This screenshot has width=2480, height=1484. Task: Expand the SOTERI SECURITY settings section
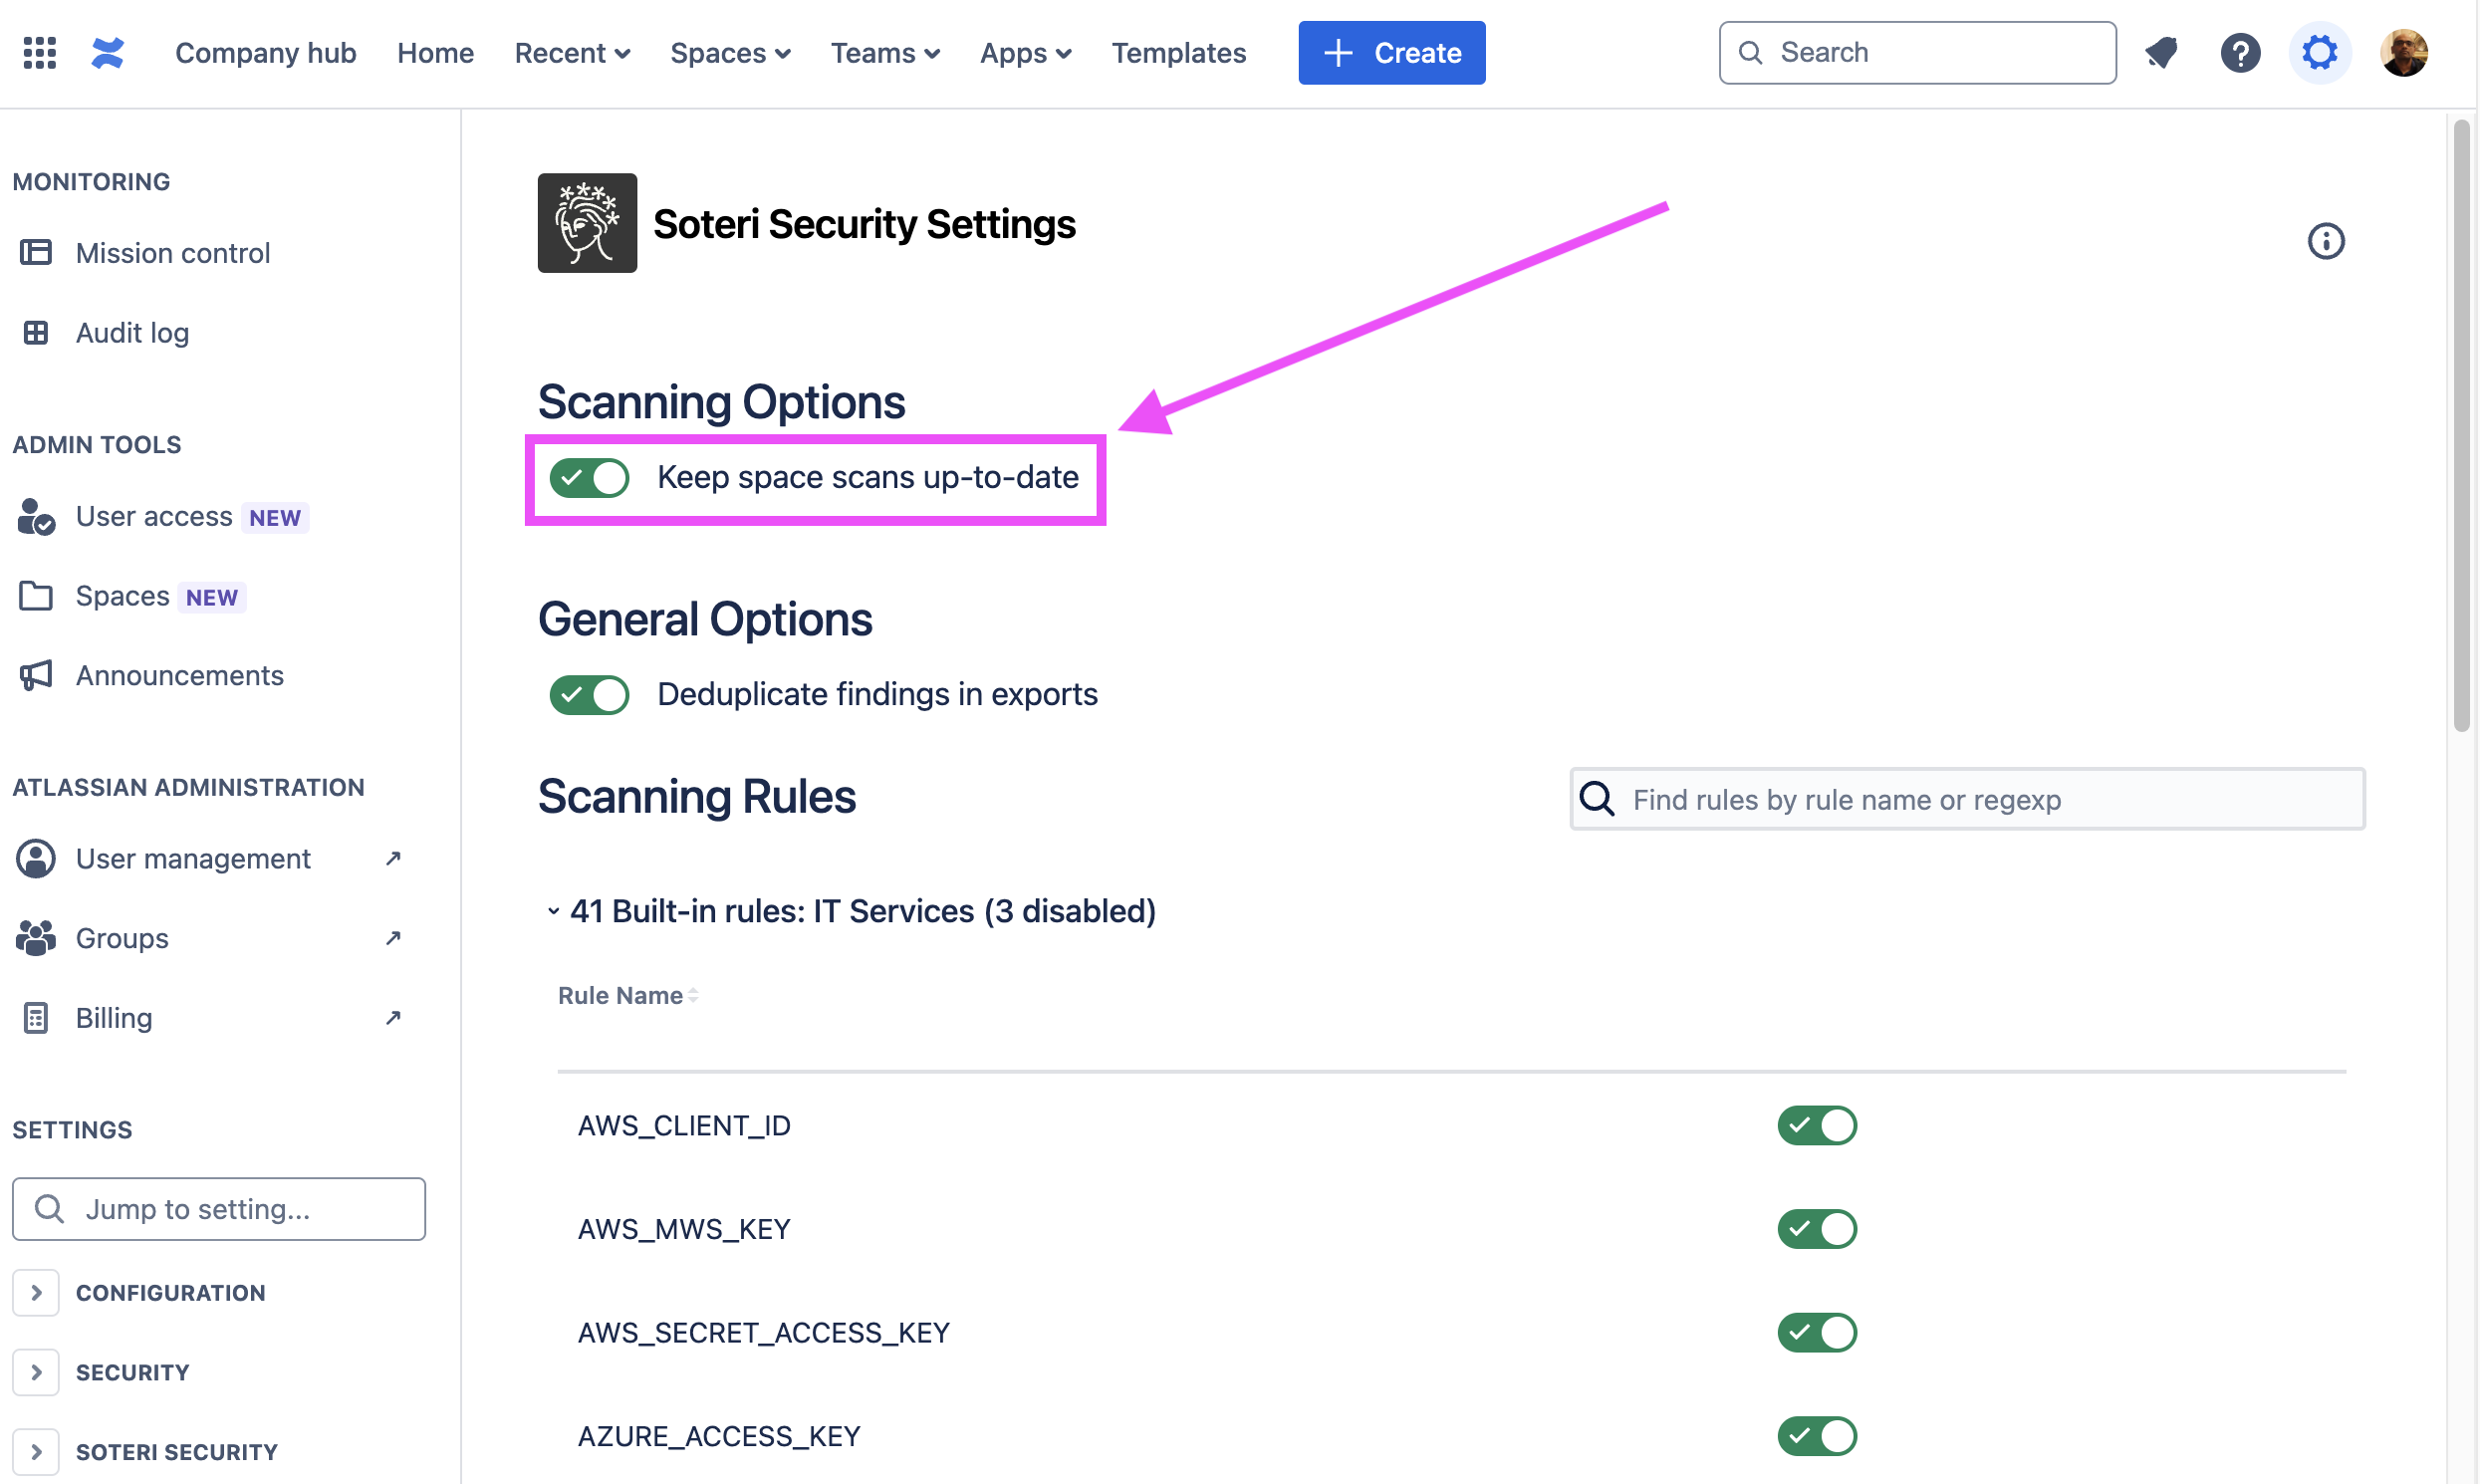[36, 1452]
